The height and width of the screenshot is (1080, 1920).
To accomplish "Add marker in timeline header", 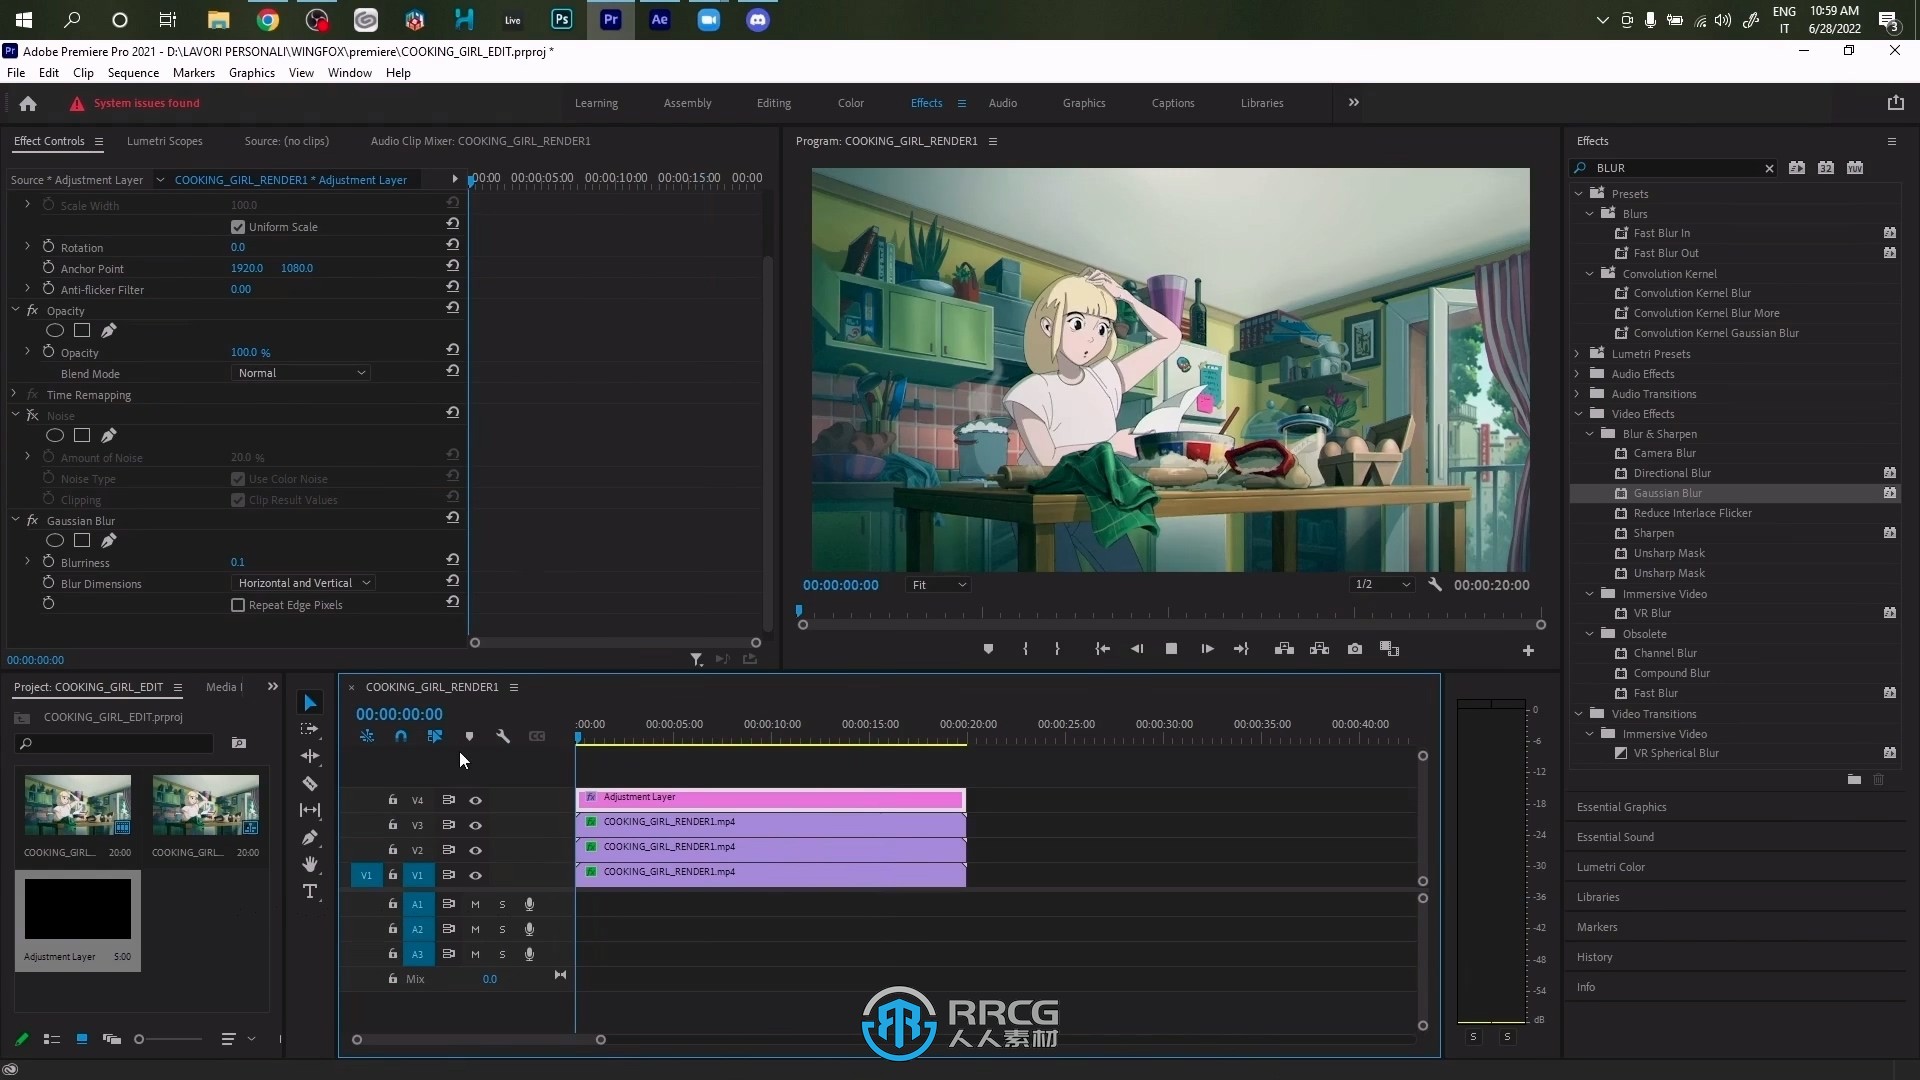I will coord(469,736).
